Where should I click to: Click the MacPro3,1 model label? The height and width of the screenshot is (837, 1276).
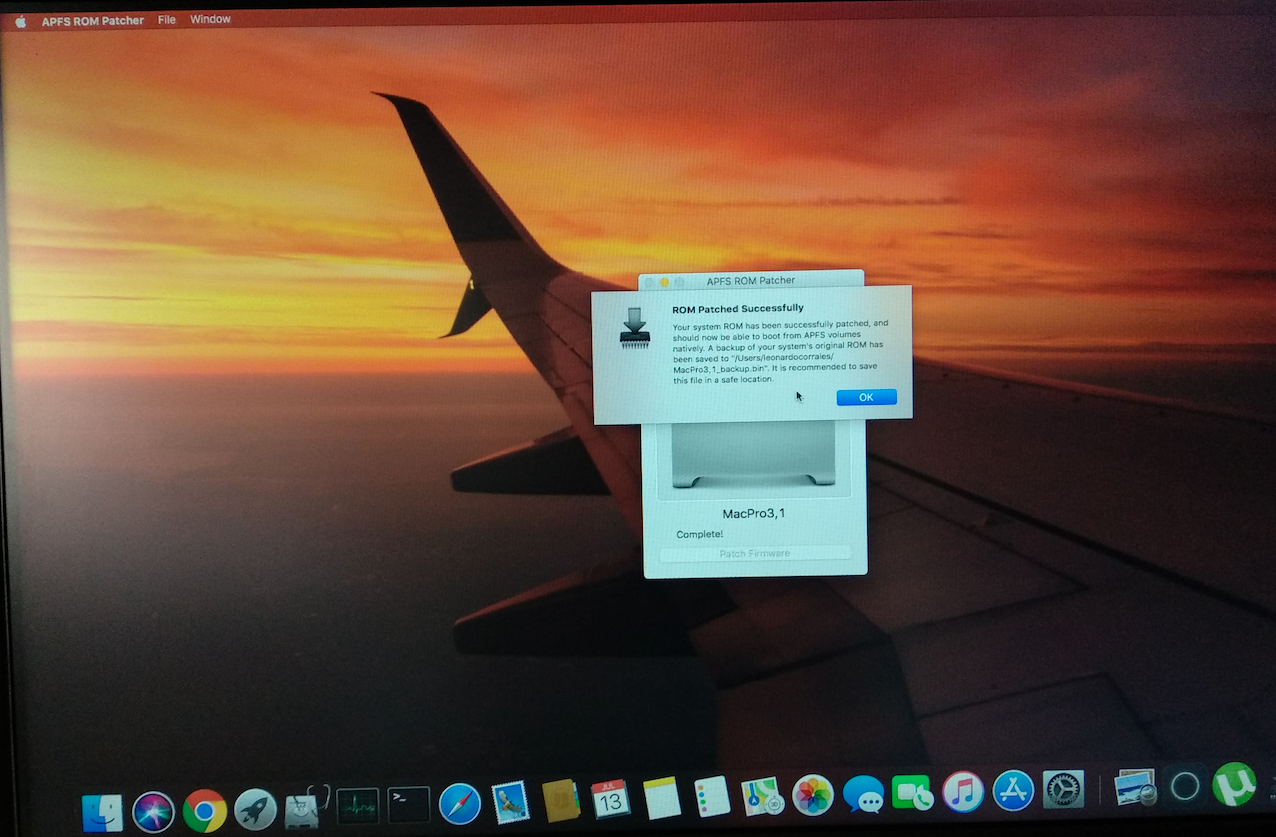pyautogui.click(x=754, y=514)
